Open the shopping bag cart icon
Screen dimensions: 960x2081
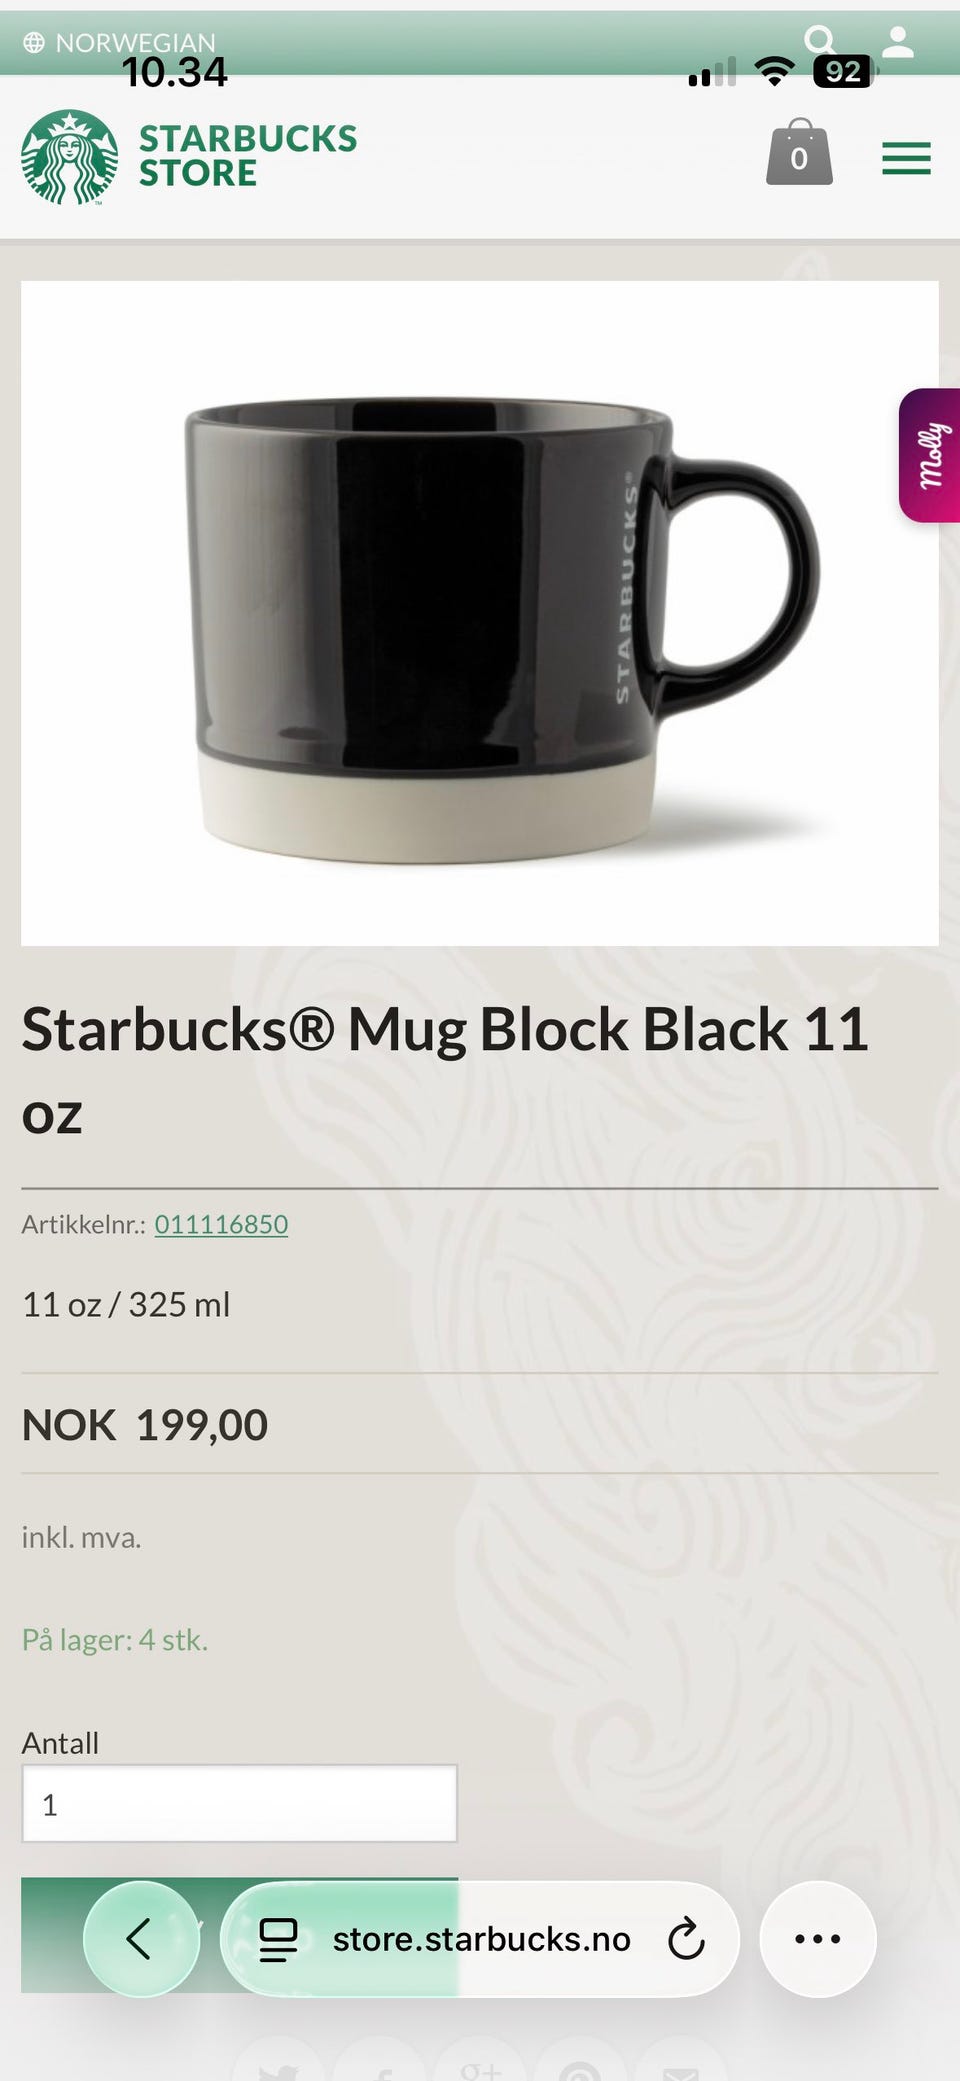pyautogui.click(x=799, y=153)
